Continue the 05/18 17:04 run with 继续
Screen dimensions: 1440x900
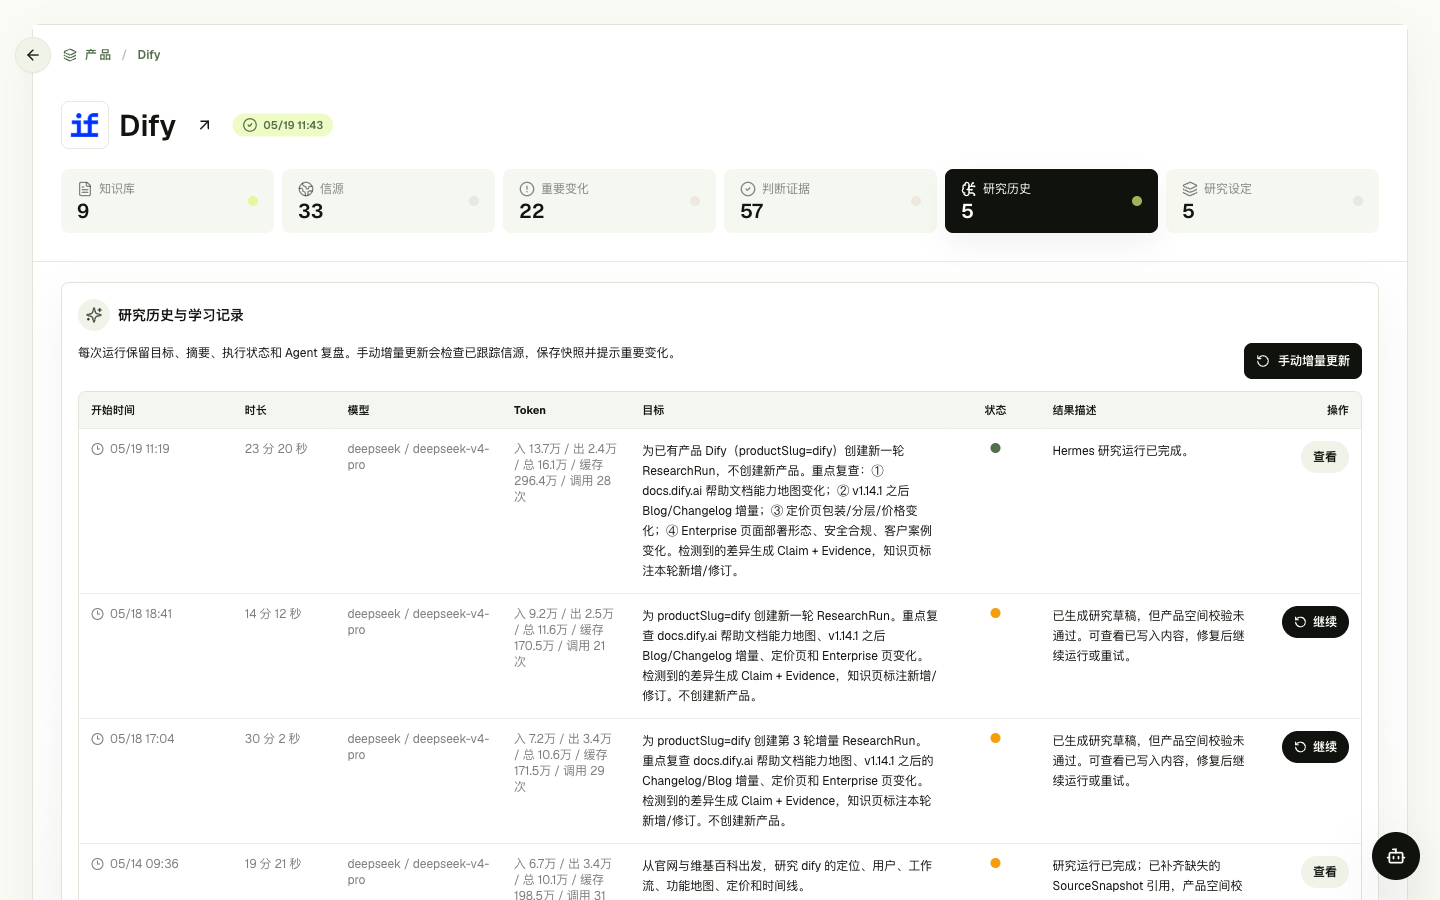coord(1315,747)
